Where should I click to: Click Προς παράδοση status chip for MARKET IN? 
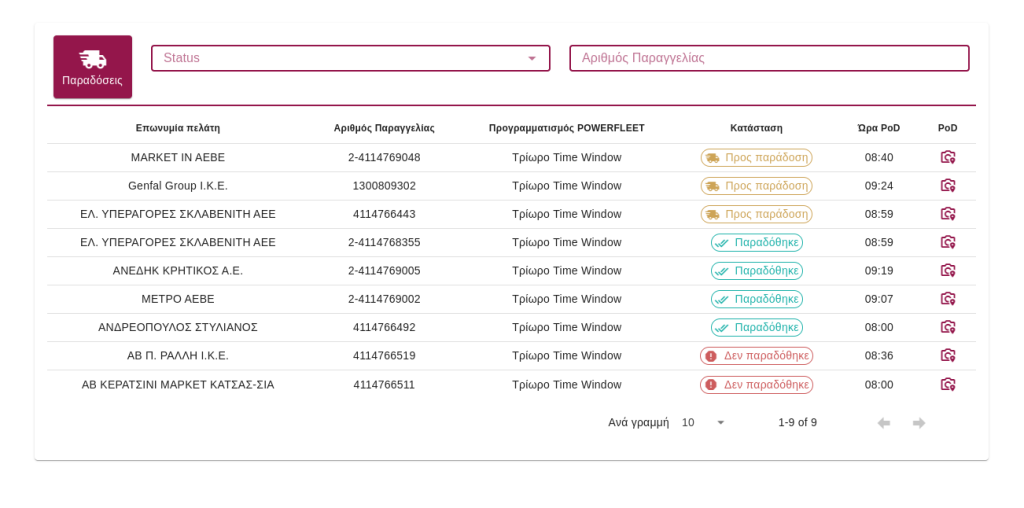coord(756,157)
